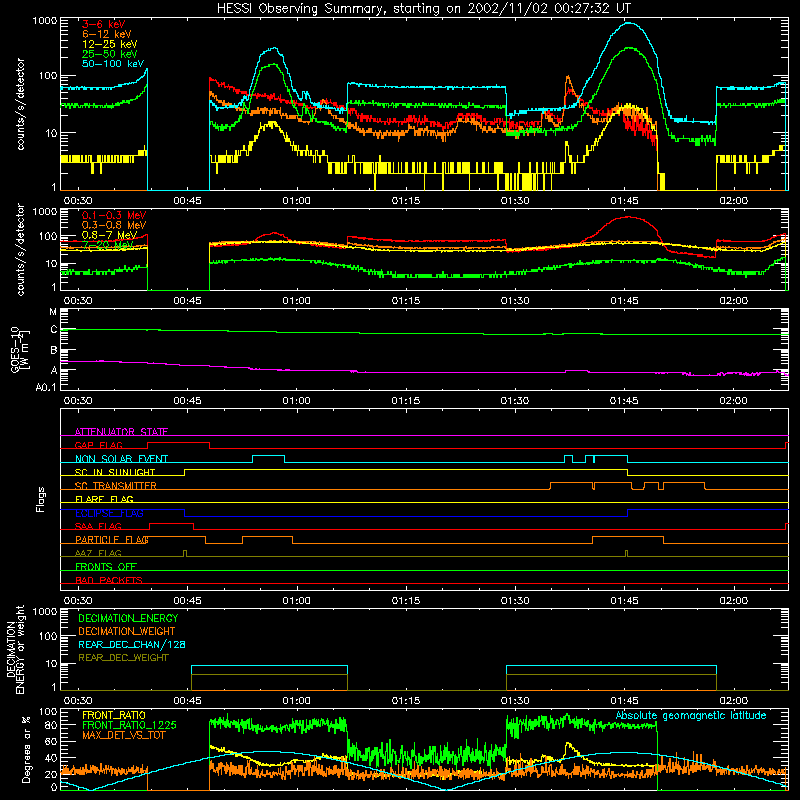Screen dimensions: 800x800
Task: Click the Degrees or % axis title
Action: (26, 750)
